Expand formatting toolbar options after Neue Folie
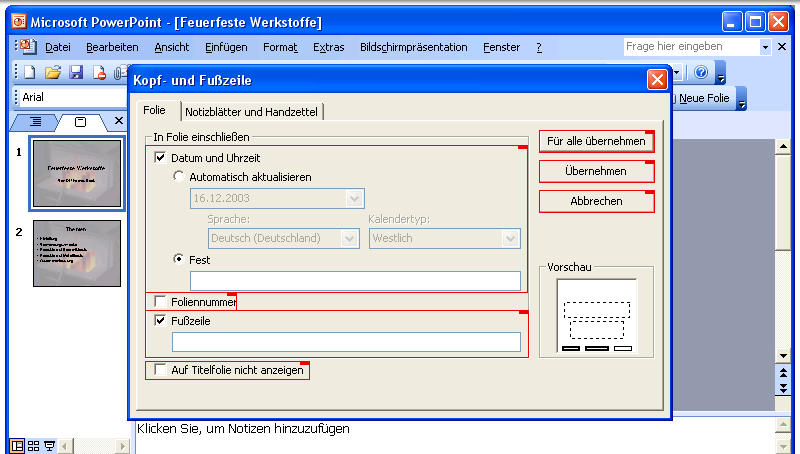Image resolution: width=800 pixels, height=454 pixels. [742, 98]
